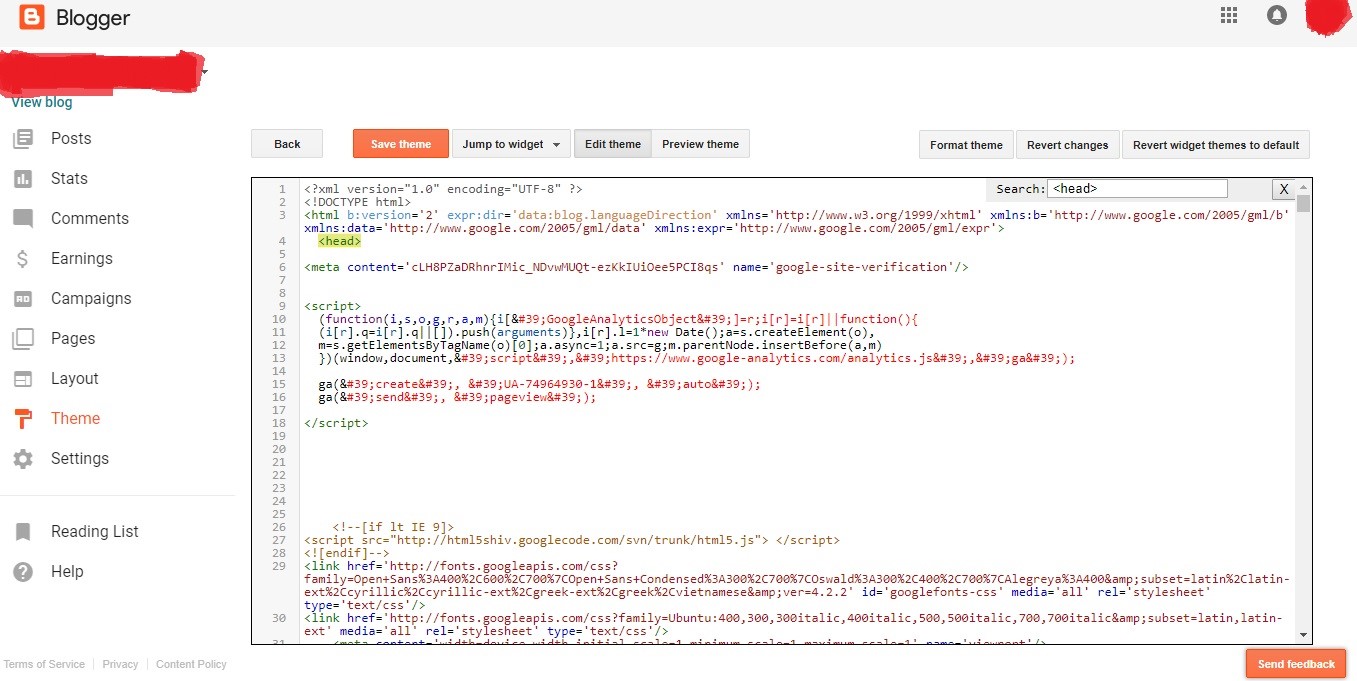This screenshot has width=1357, height=681.
Task: Click the Help question mark icon
Action: (23, 572)
